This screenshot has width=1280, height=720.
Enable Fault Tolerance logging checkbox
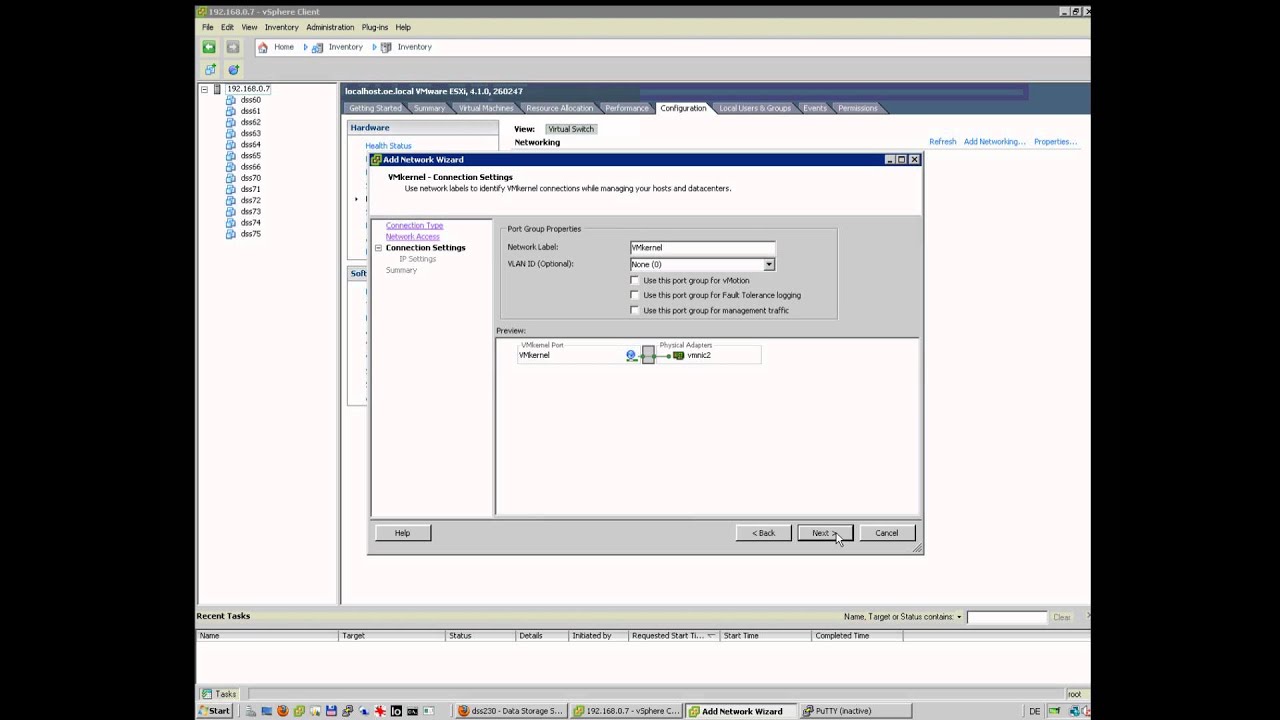(x=635, y=295)
